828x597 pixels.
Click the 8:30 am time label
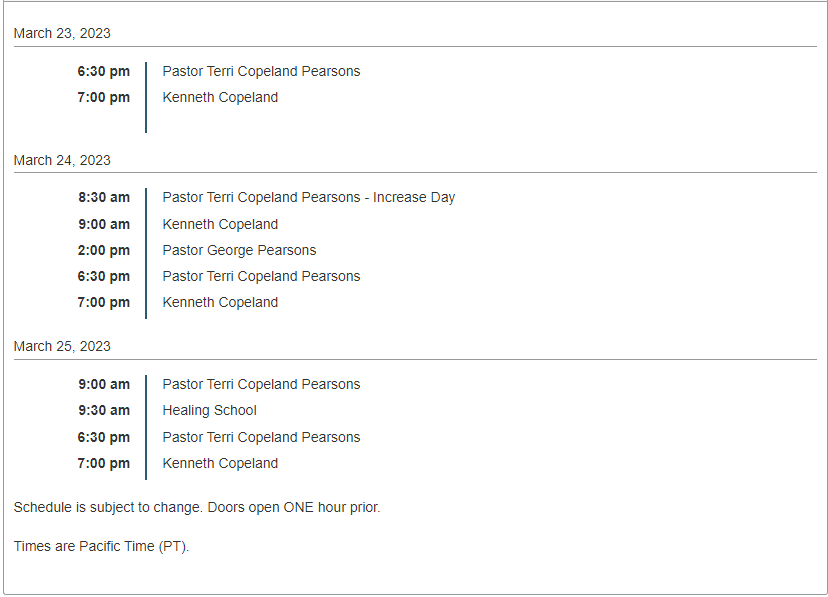click(104, 197)
